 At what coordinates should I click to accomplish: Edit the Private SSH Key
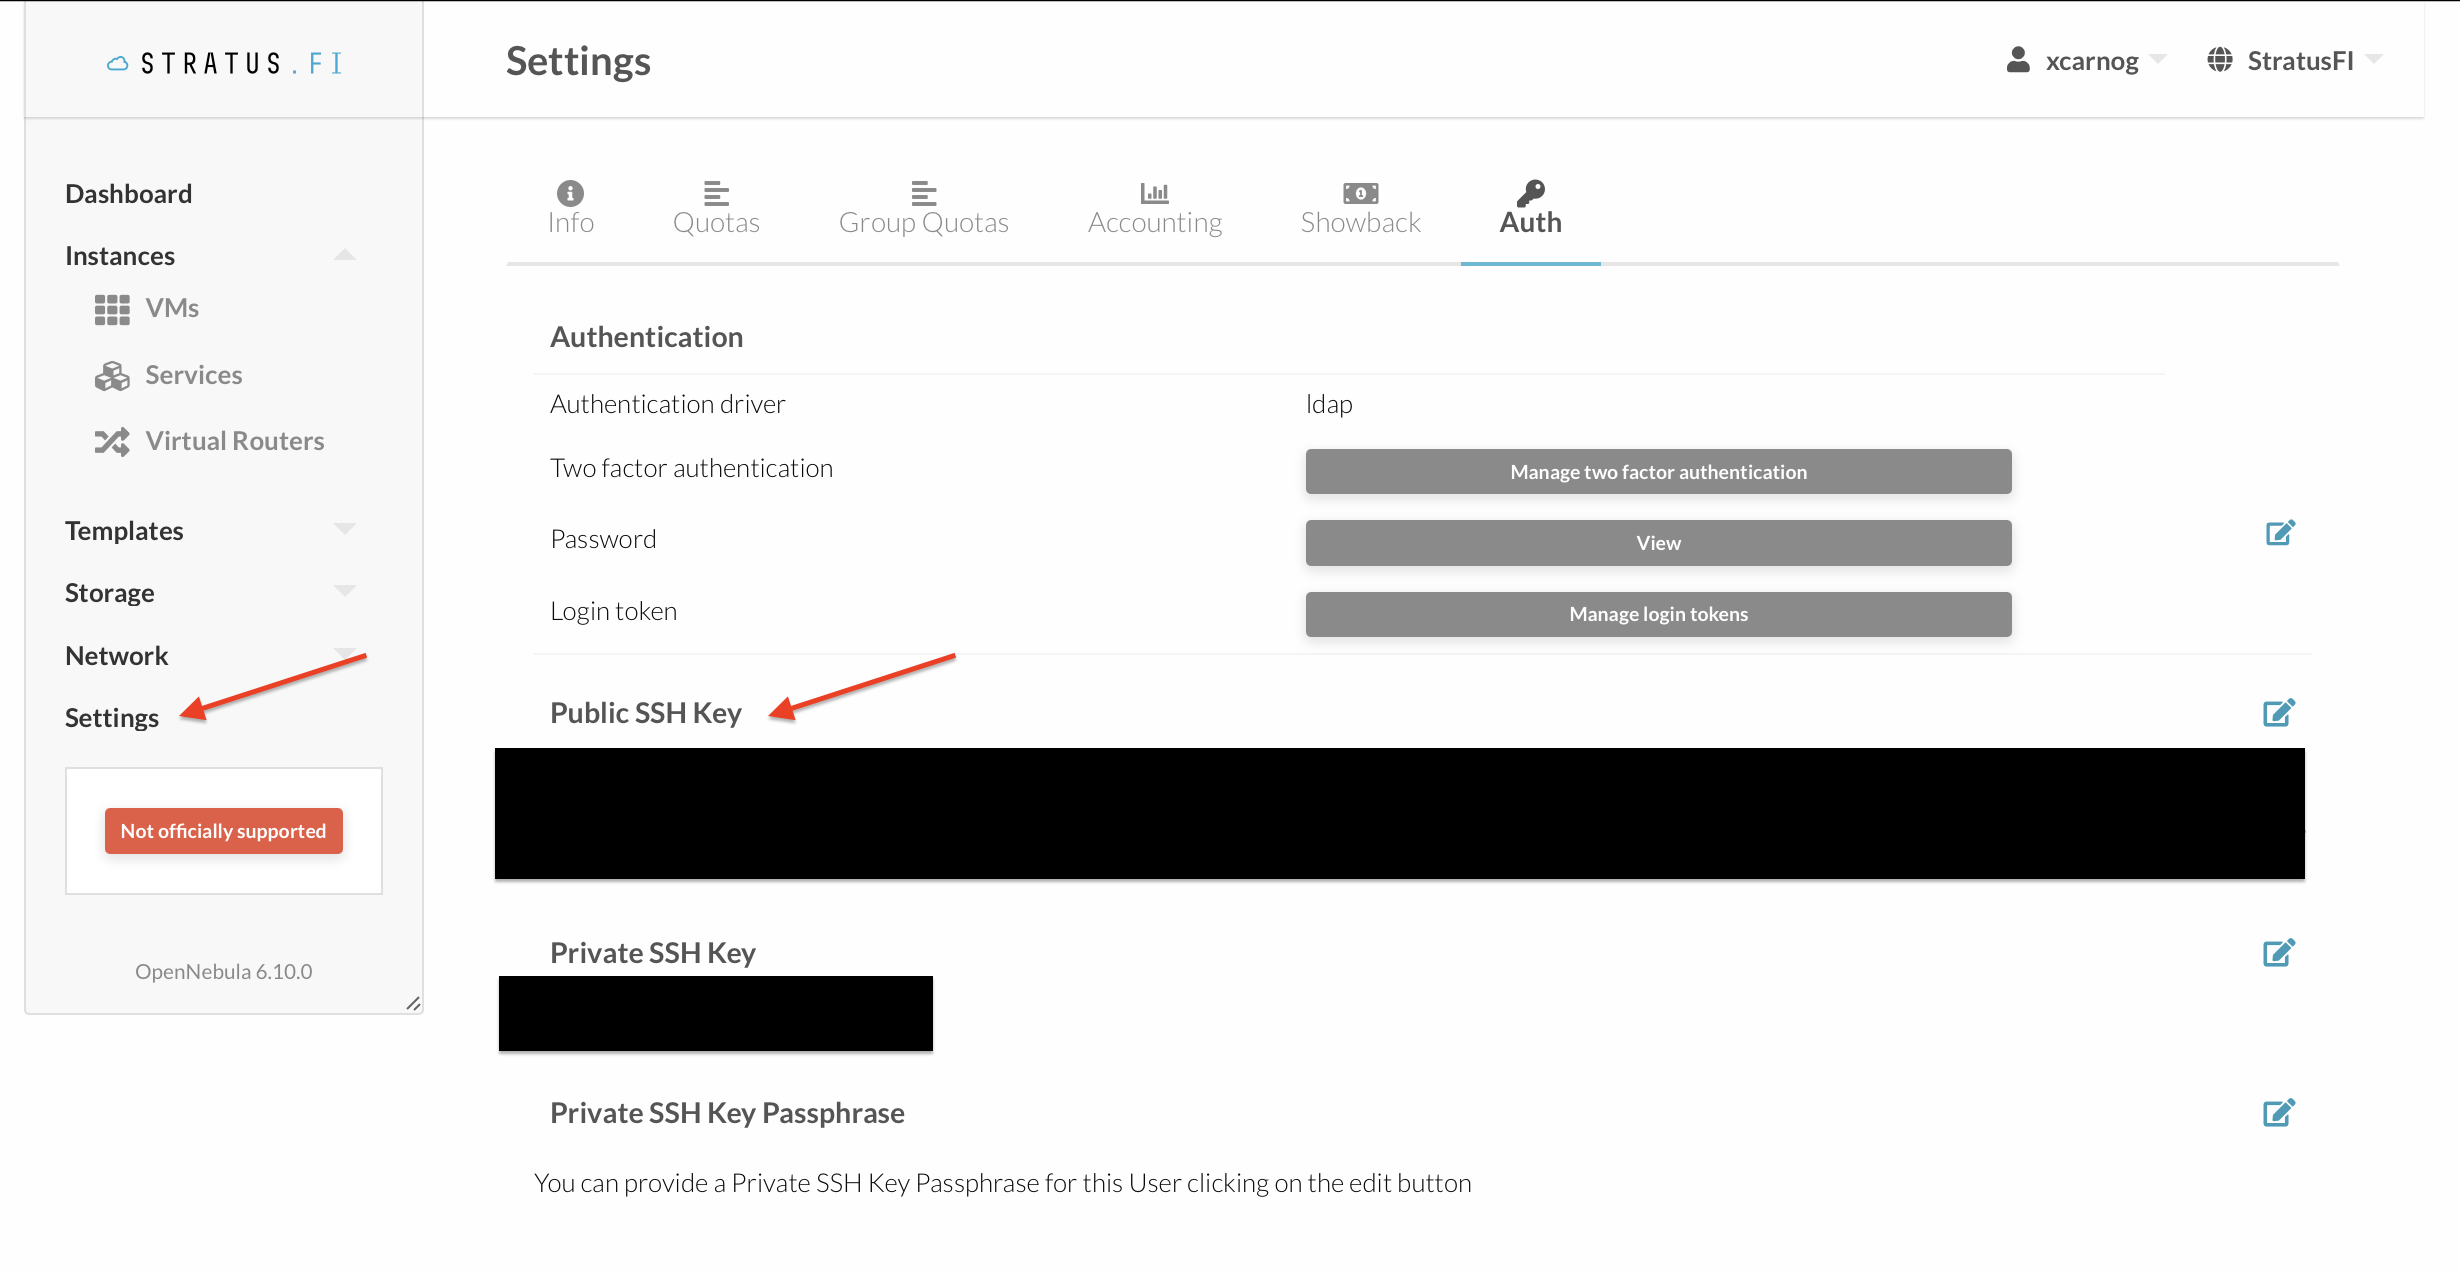[x=2278, y=953]
